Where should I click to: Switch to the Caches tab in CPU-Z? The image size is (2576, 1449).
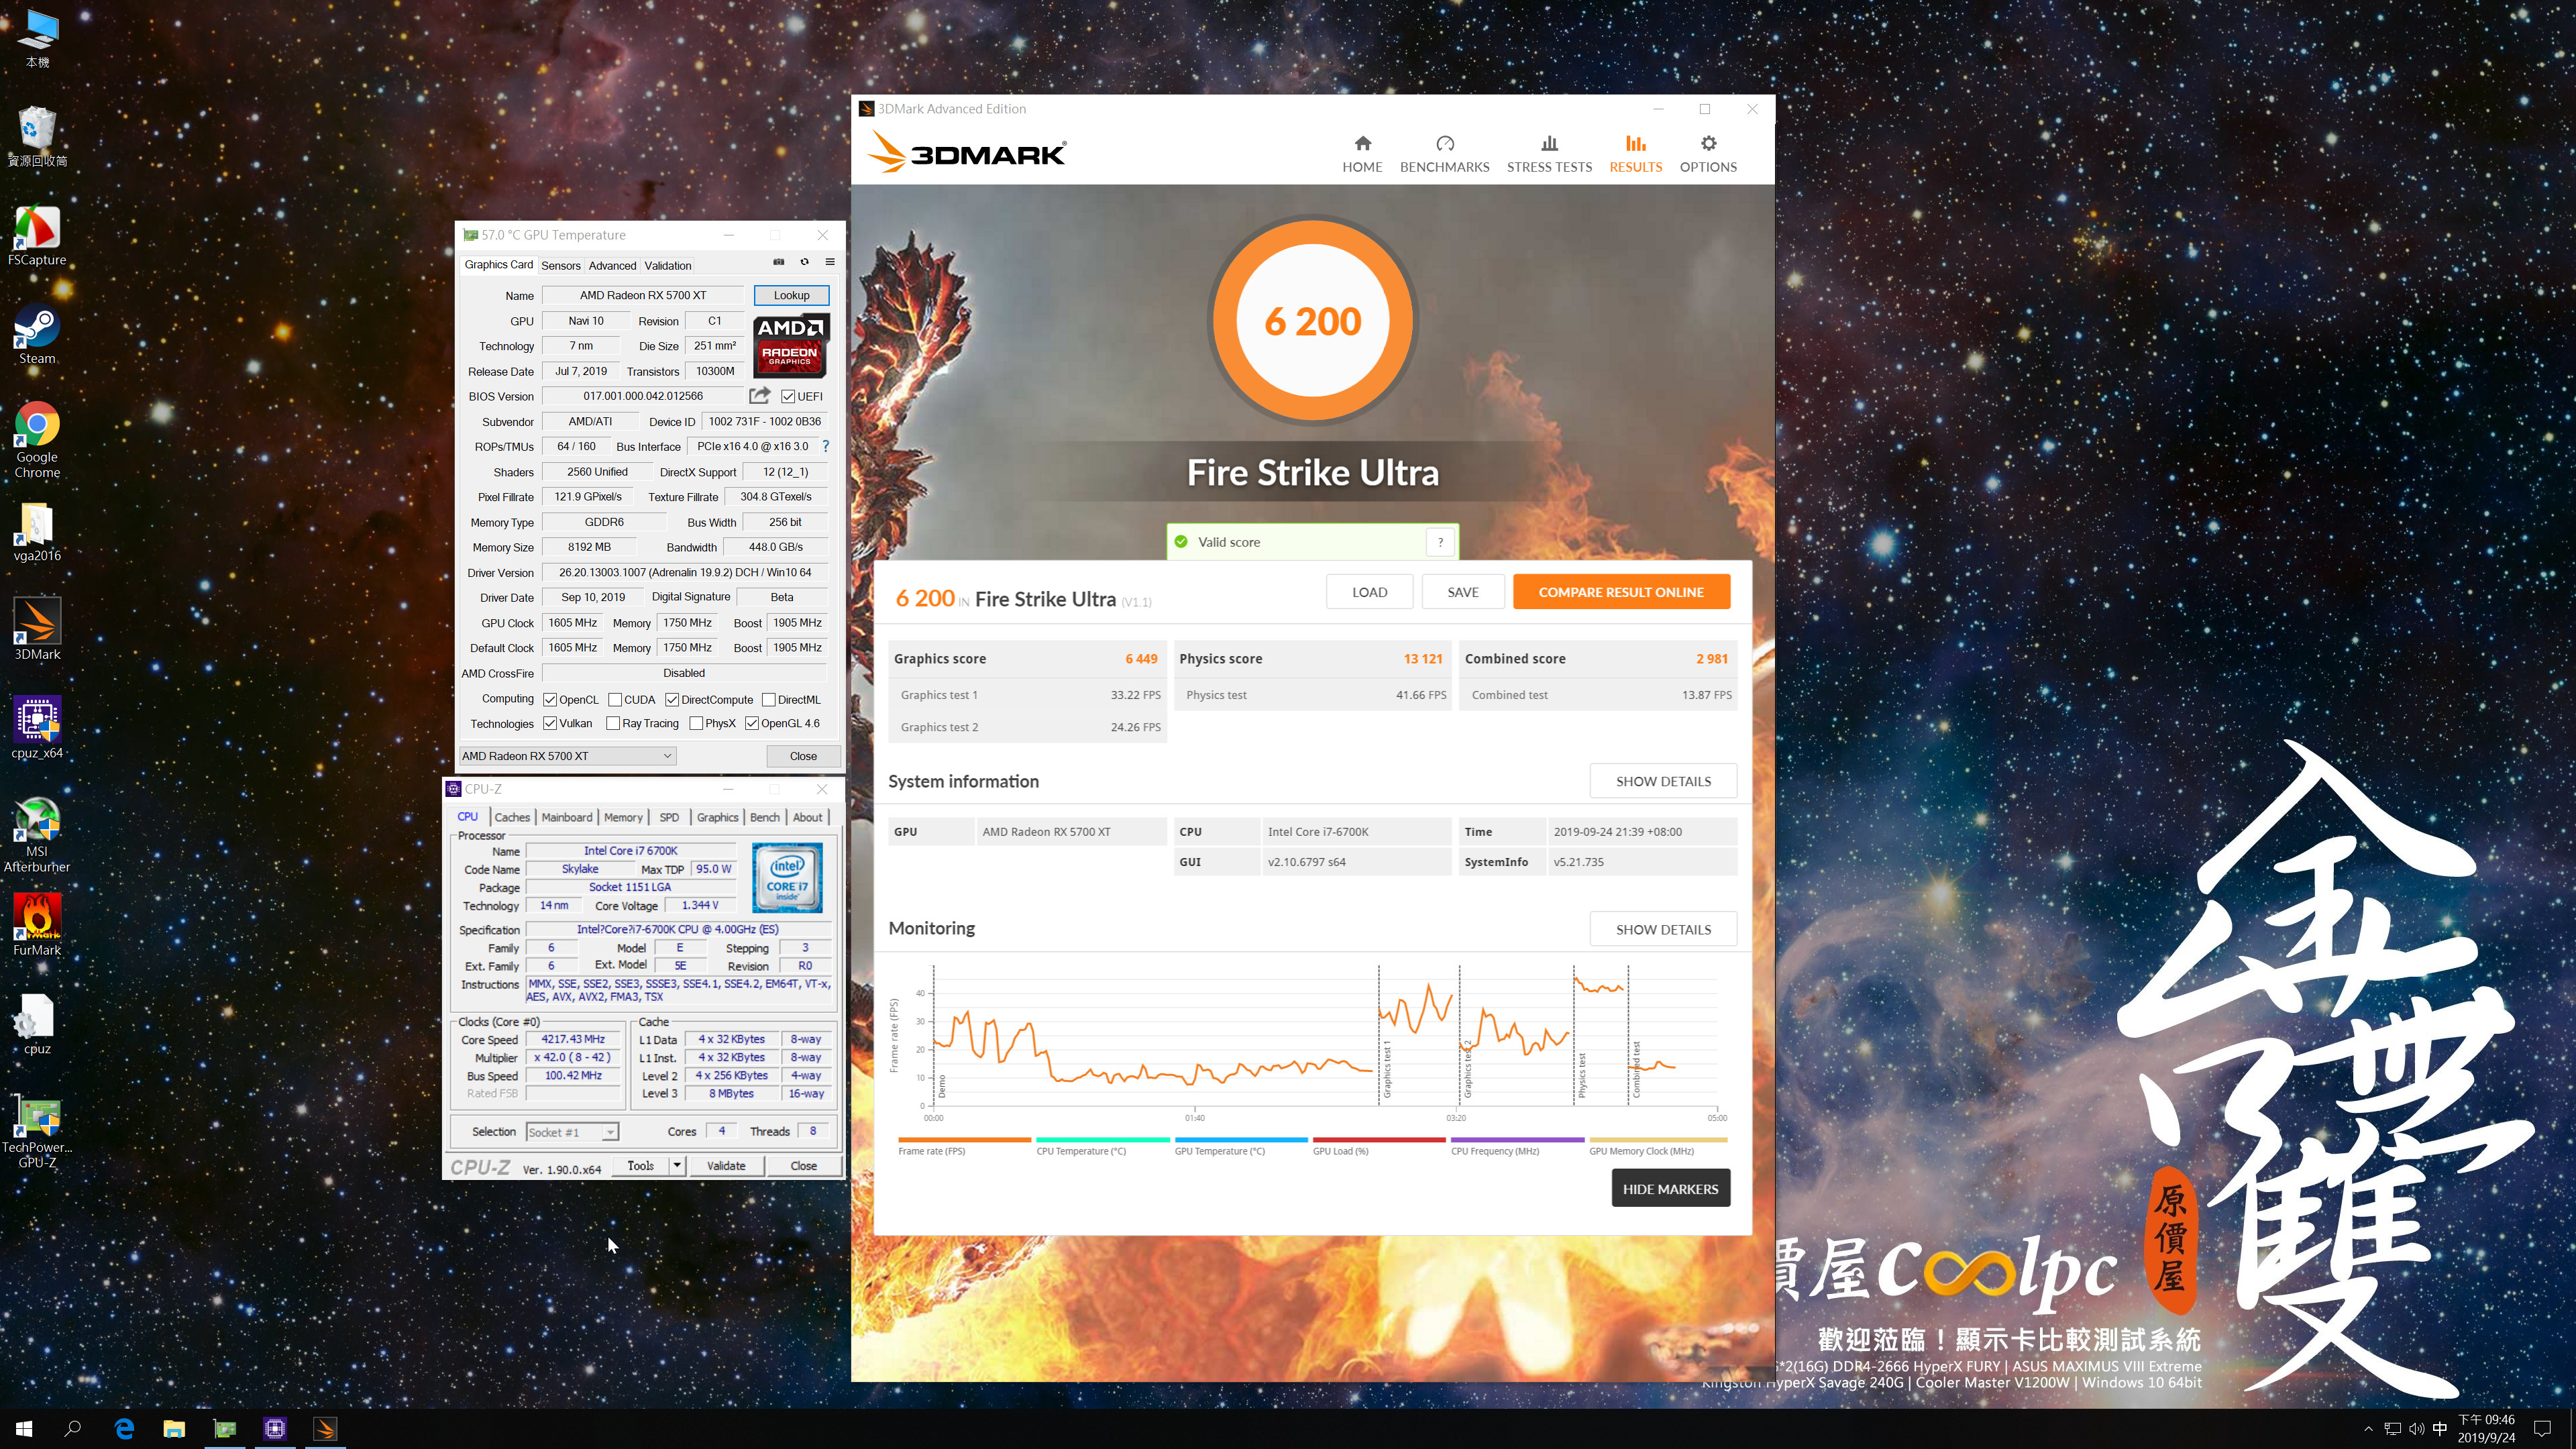512,817
